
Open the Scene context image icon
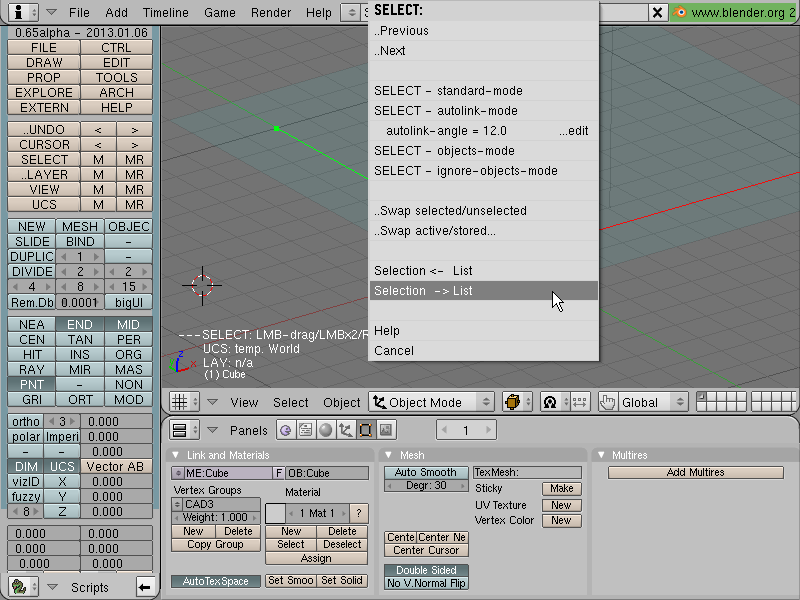point(386,430)
